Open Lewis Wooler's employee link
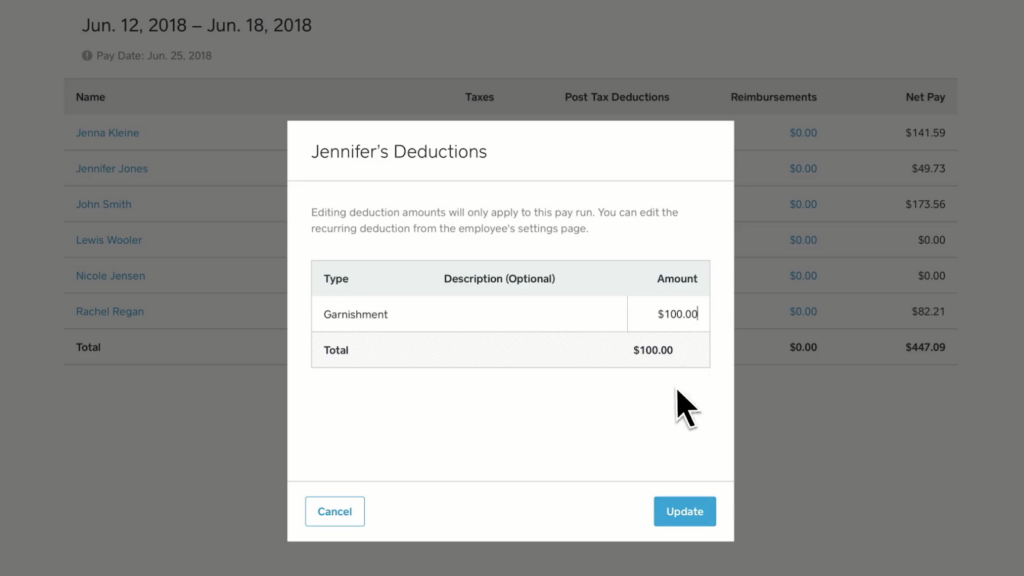The height and width of the screenshot is (576, 1024). [x=108, y=240]
